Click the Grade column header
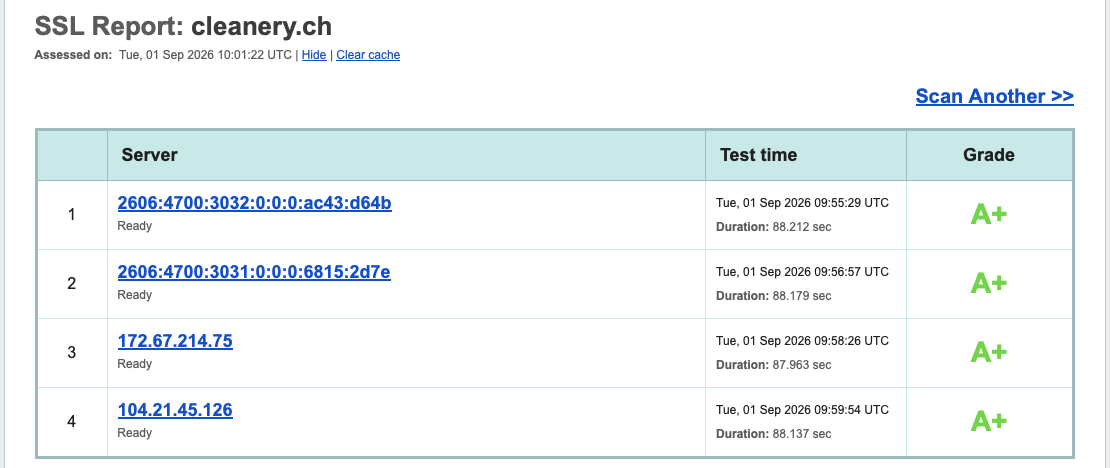 (988, 155)
